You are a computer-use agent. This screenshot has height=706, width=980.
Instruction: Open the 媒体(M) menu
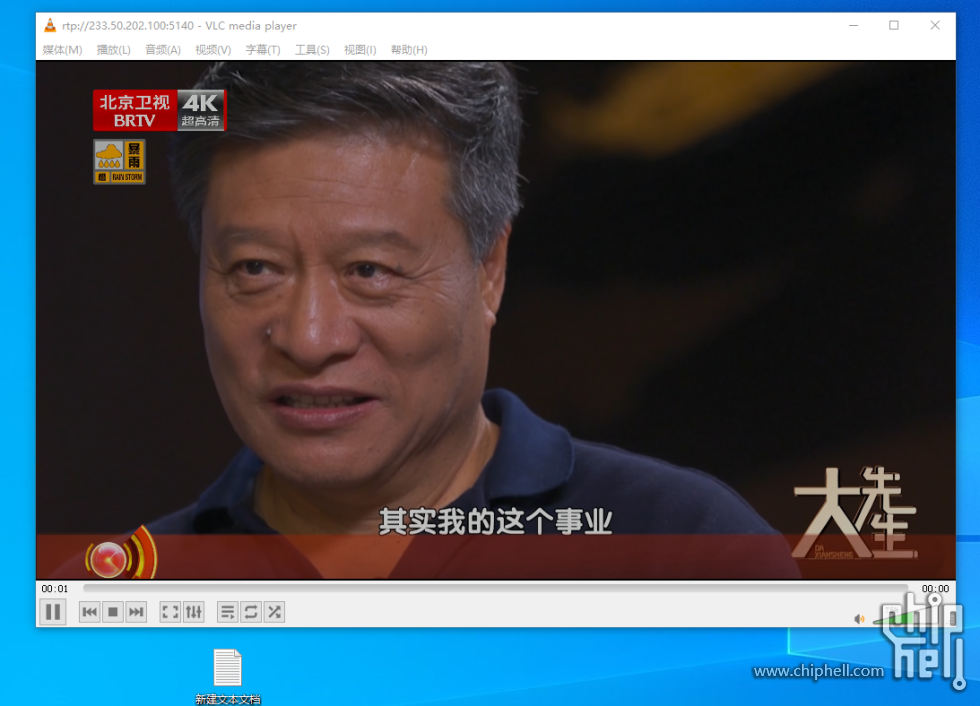point(62,49)
